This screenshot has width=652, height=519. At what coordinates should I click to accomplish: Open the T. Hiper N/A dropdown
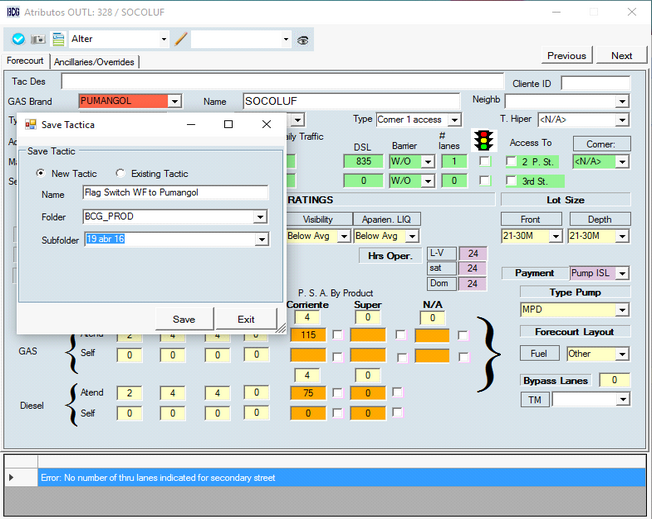(622, 120)
